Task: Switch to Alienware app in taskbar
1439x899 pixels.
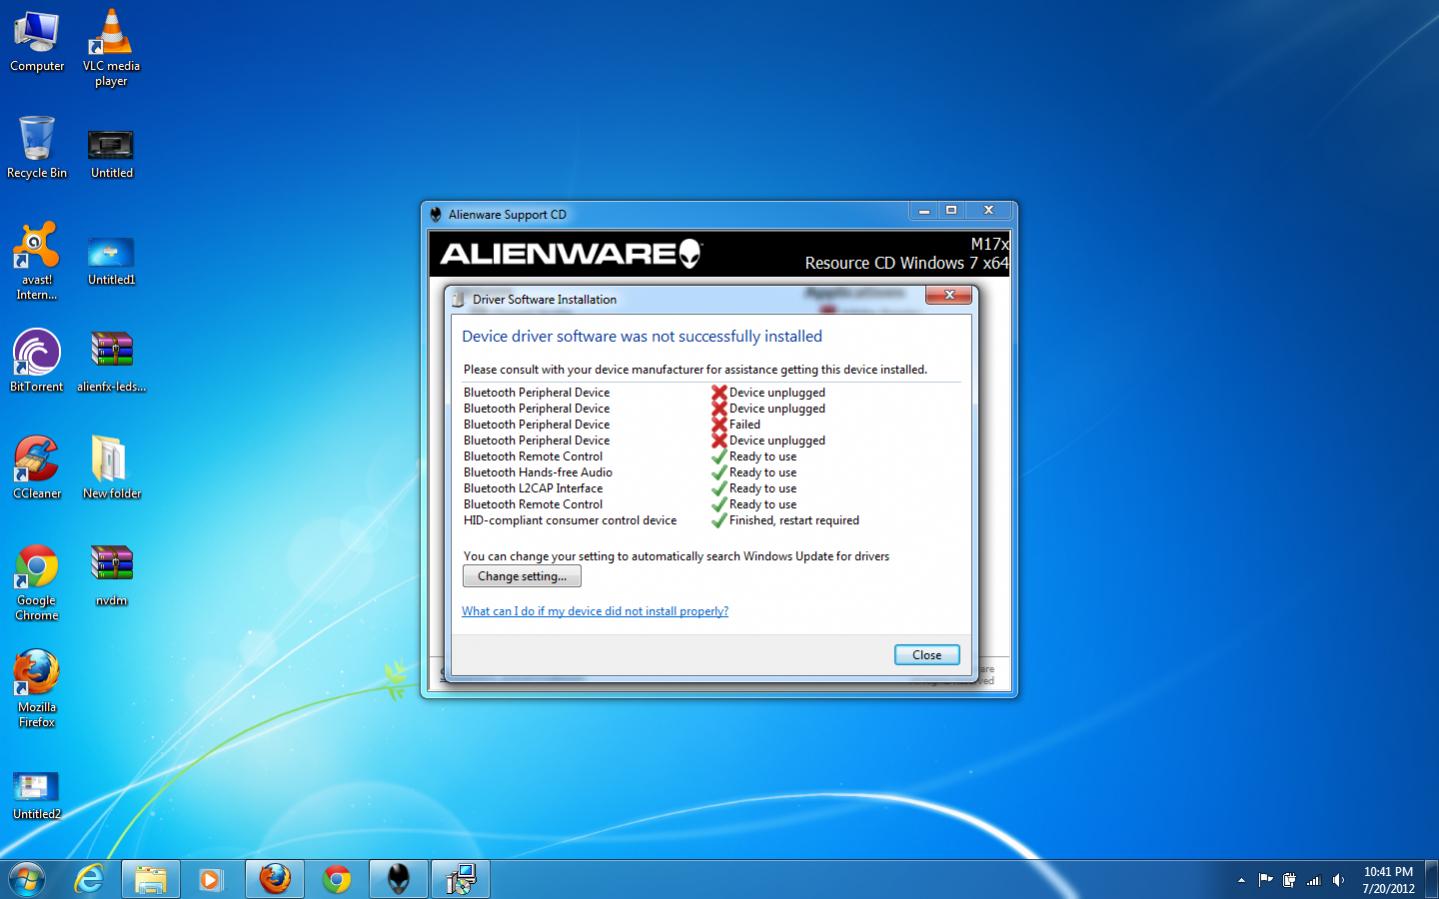Action: pos(399,879)
